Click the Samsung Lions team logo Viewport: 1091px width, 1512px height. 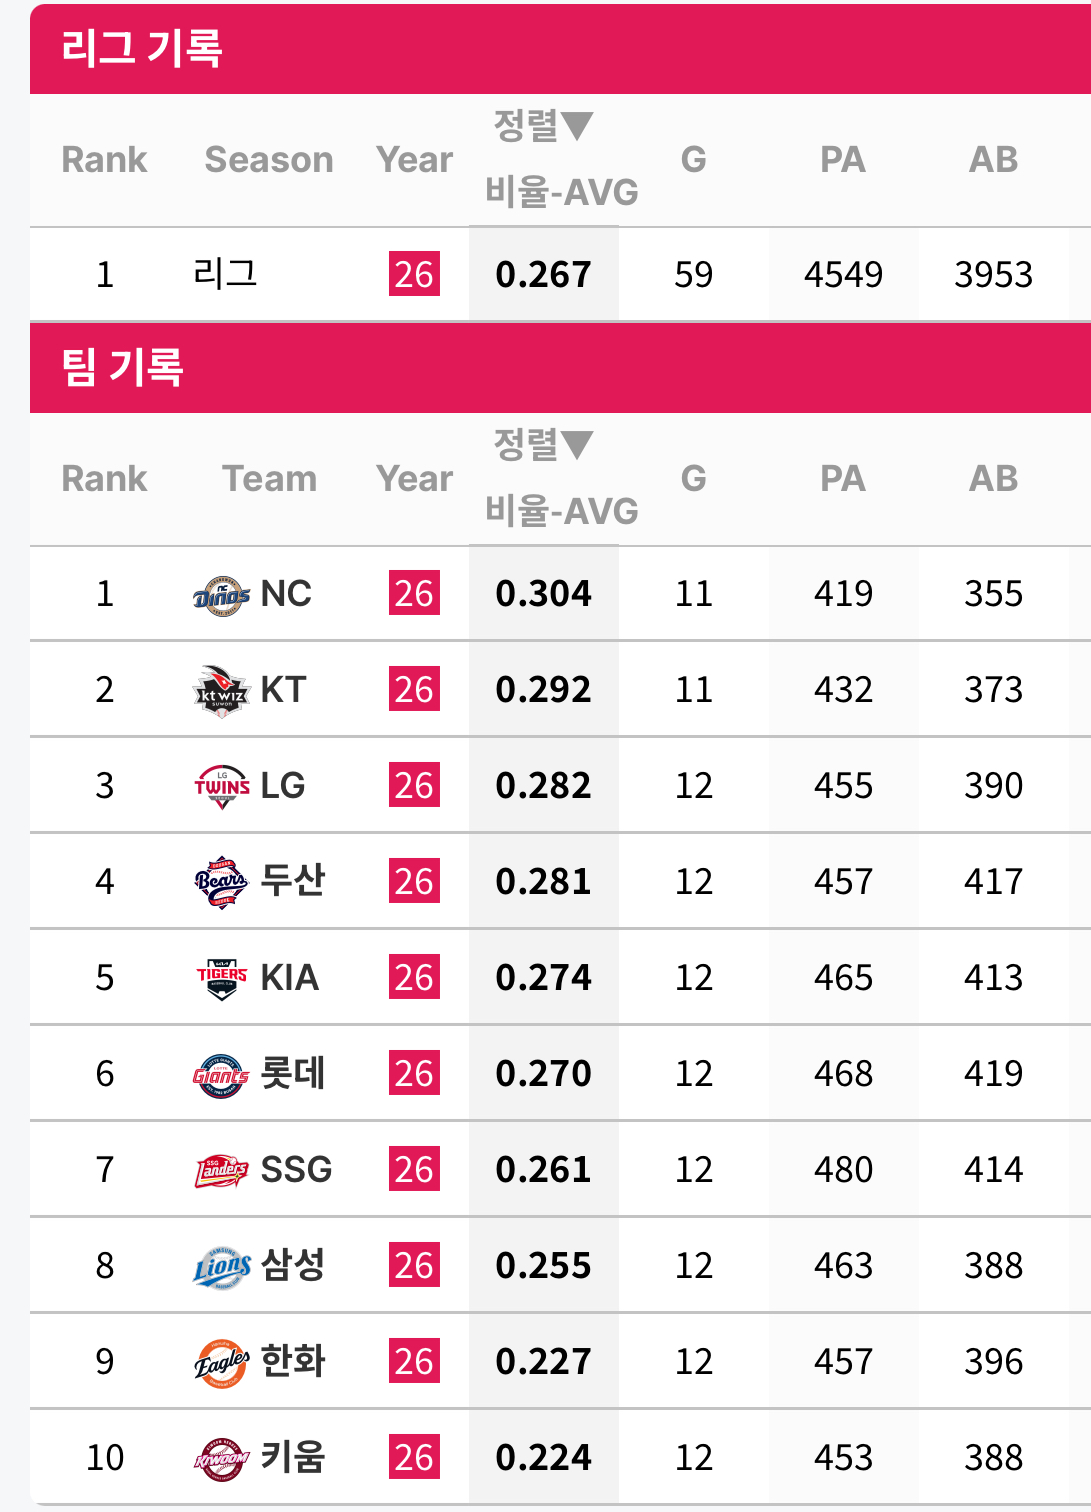(221, 1267)
